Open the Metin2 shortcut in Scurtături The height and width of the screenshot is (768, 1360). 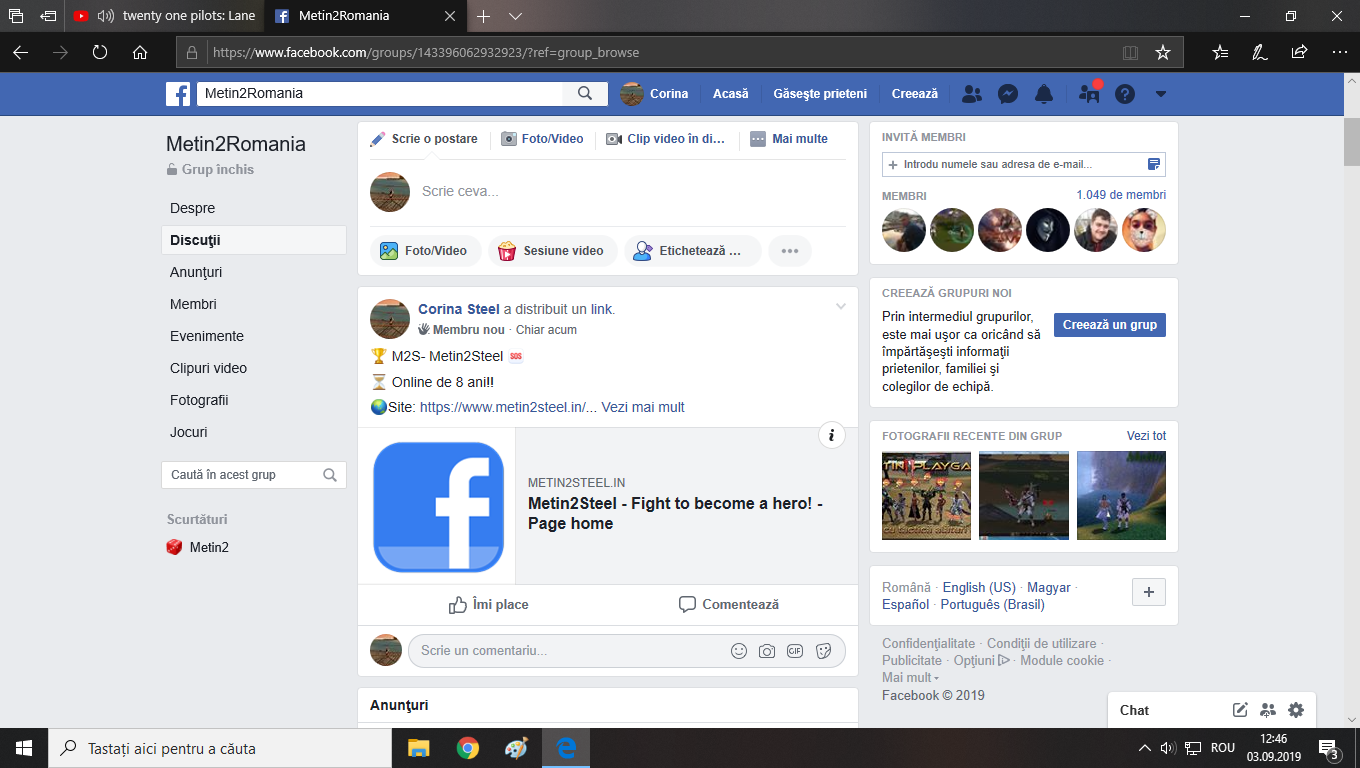(x=198, y=547)
